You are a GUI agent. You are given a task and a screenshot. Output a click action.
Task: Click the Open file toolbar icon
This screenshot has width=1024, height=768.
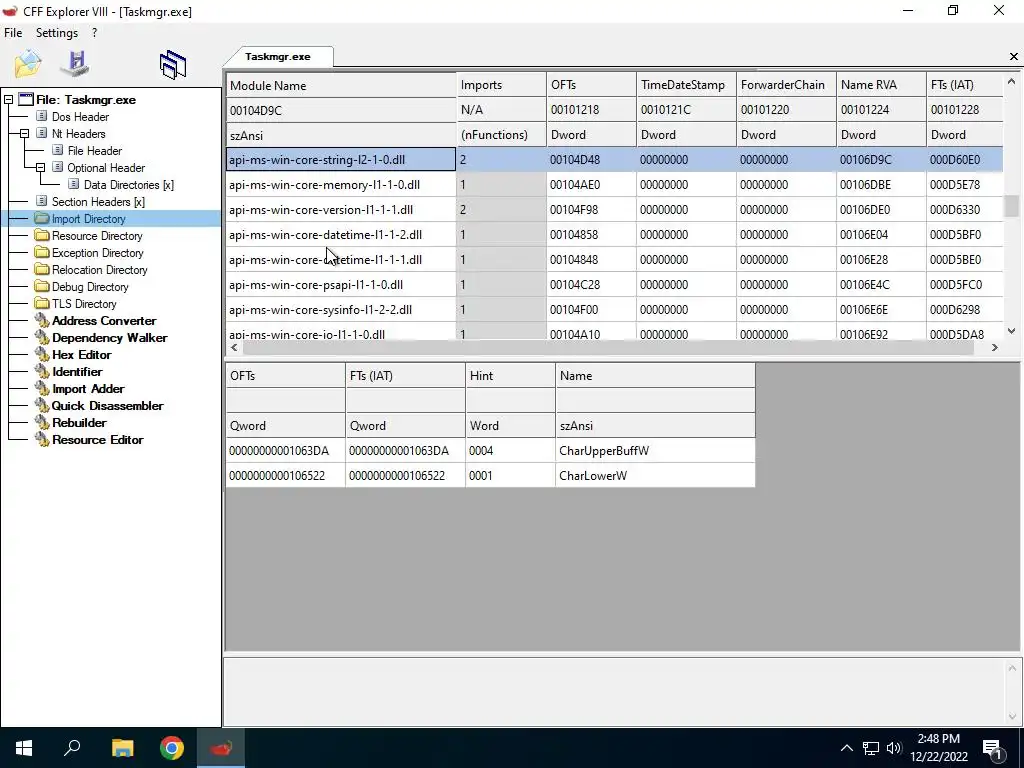click(27, 64)
